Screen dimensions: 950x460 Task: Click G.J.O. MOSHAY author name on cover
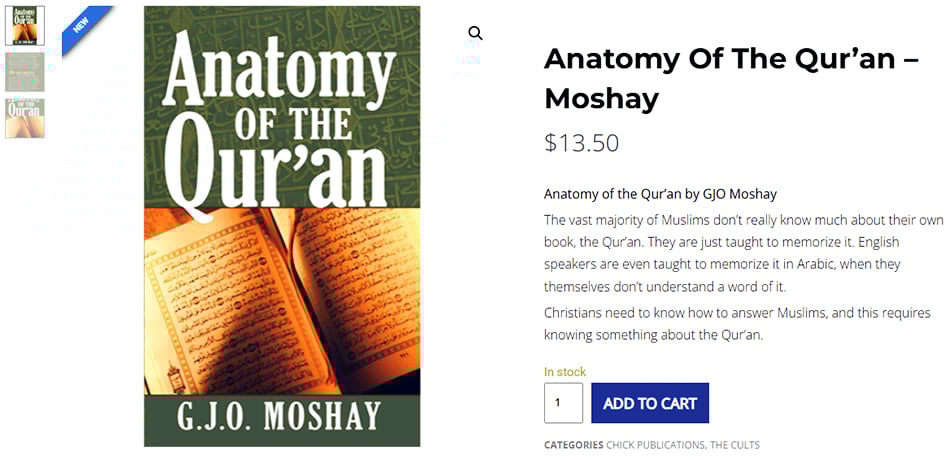click(280, 416)
